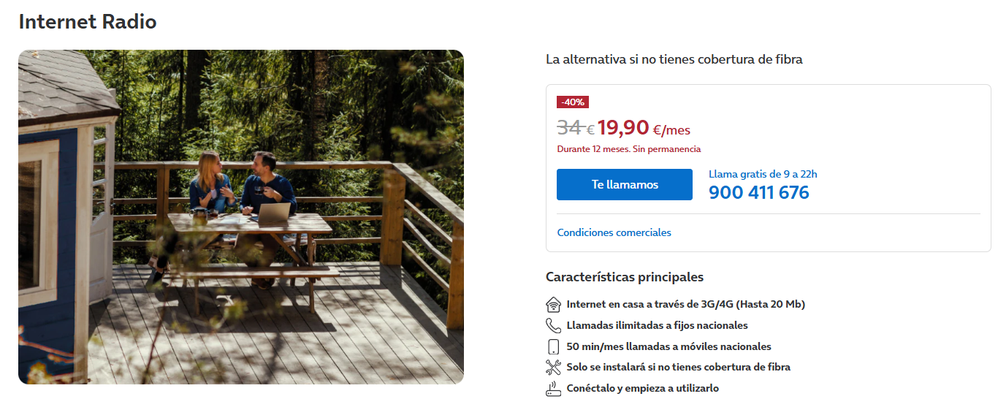Call the 900 411 676 phone number
998x402 pixels.
coord(759,193)
